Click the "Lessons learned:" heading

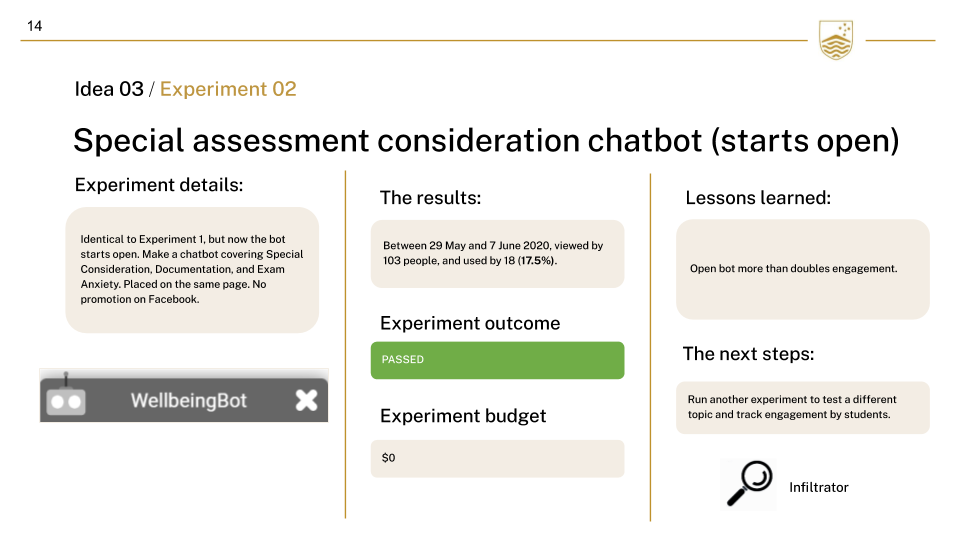point(758,198)
